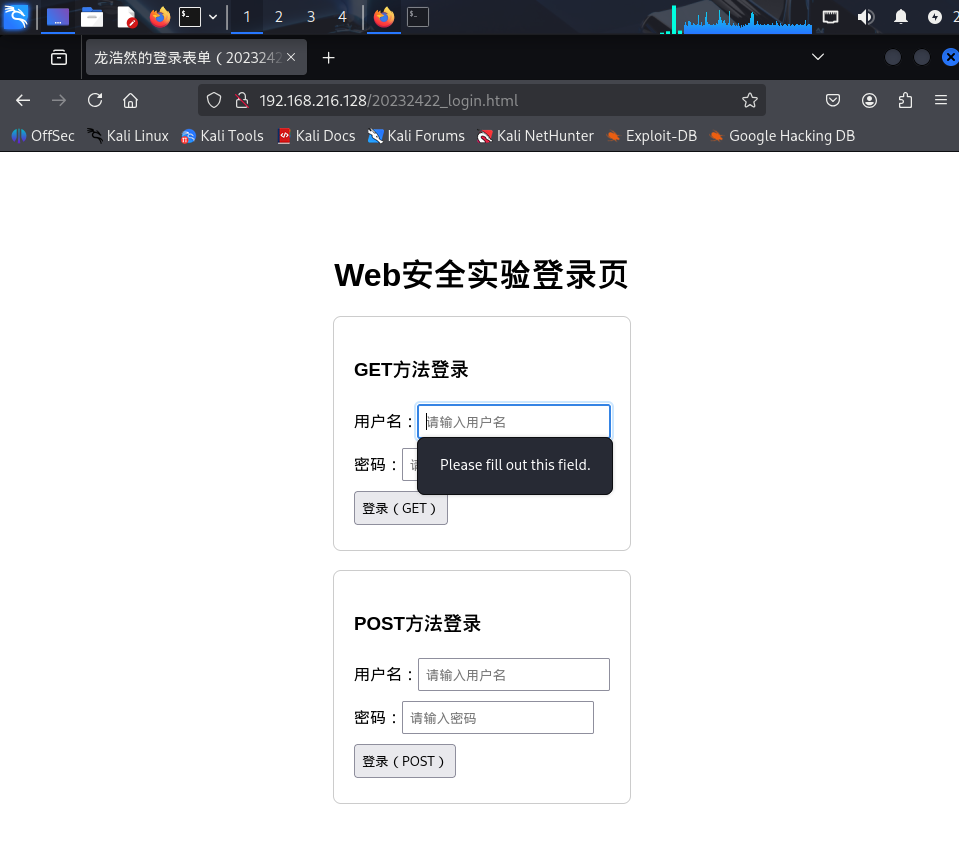Focus the POST form username field

point(514,675)
